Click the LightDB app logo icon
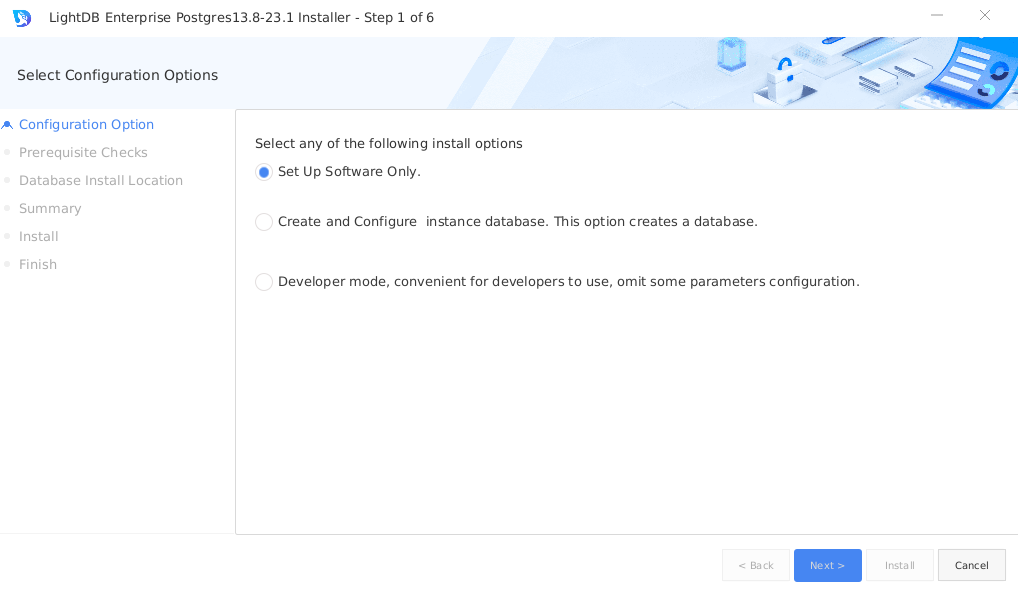Image resolution: width=1018 pixels, height=592 pixels. pos(22,18)
